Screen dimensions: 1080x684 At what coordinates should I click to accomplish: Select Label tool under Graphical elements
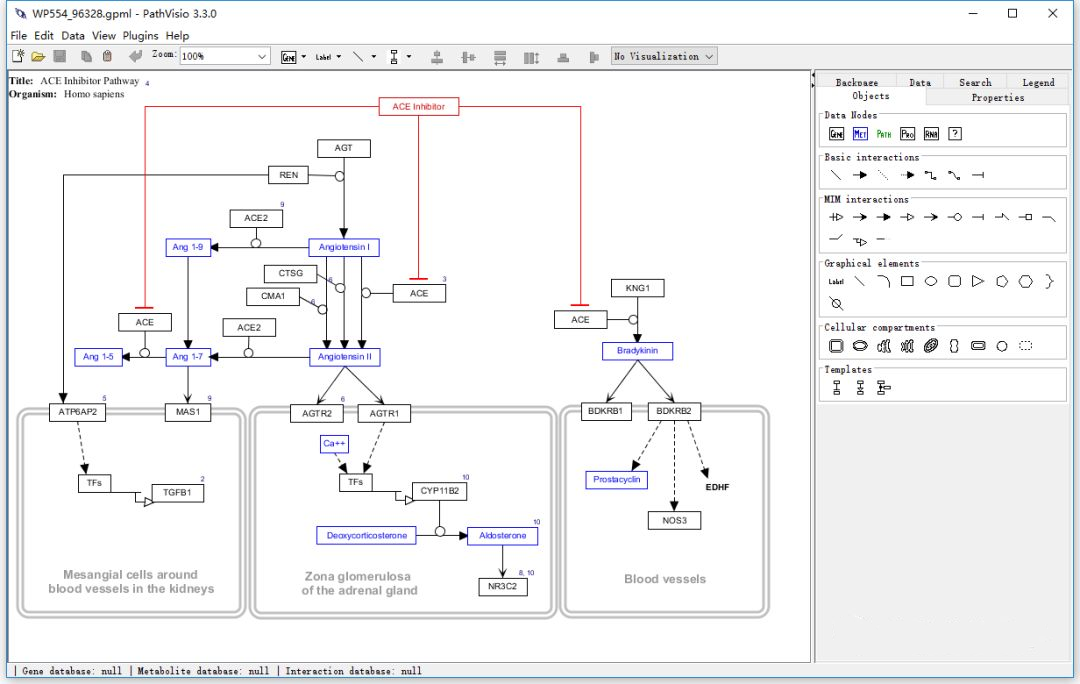click(x=836, y=281)
